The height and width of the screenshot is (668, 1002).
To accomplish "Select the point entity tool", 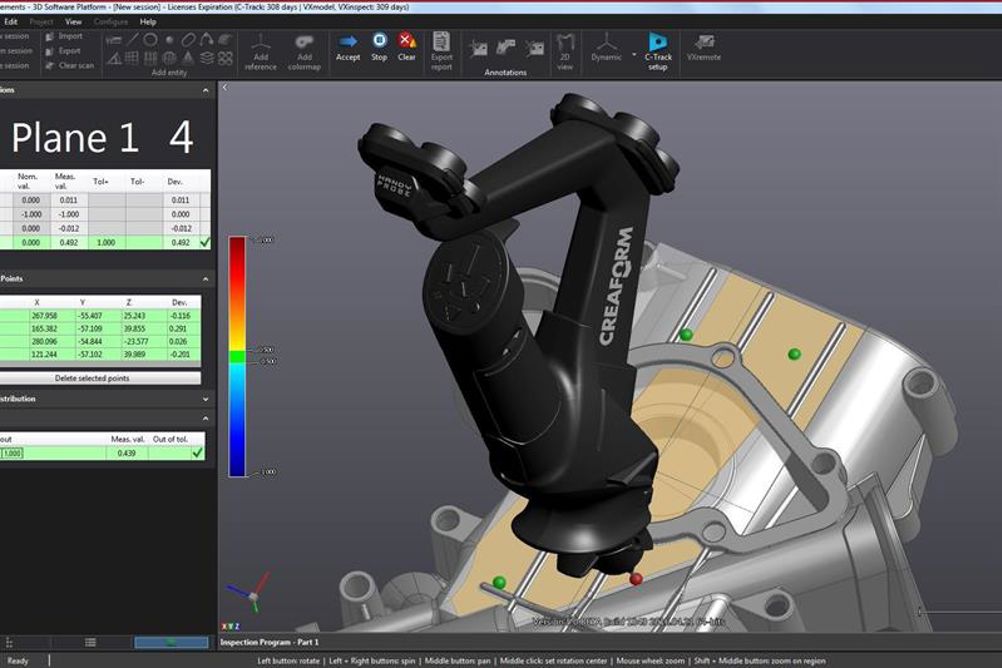I will tap(169, 40).
